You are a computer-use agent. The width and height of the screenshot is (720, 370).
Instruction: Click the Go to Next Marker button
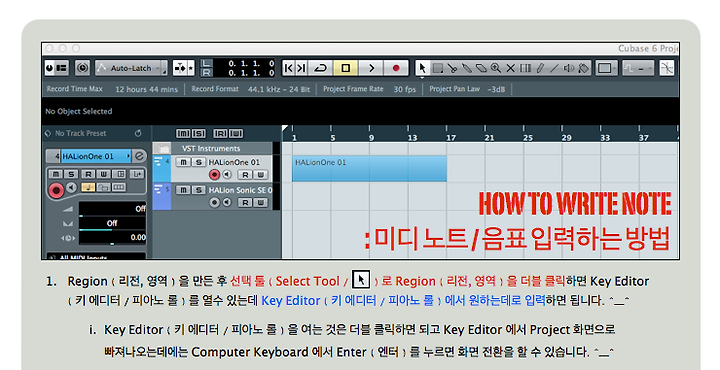(301, 68)
